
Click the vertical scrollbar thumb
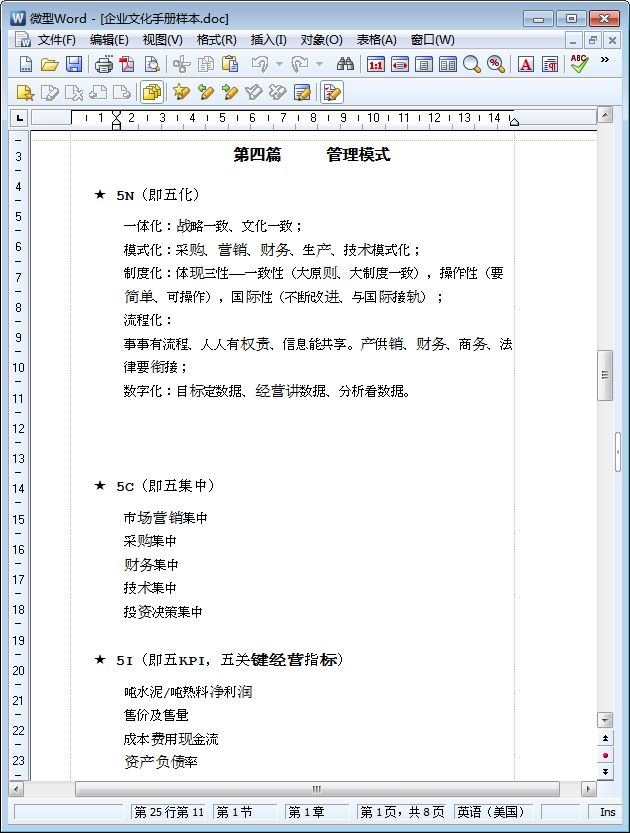605,375
